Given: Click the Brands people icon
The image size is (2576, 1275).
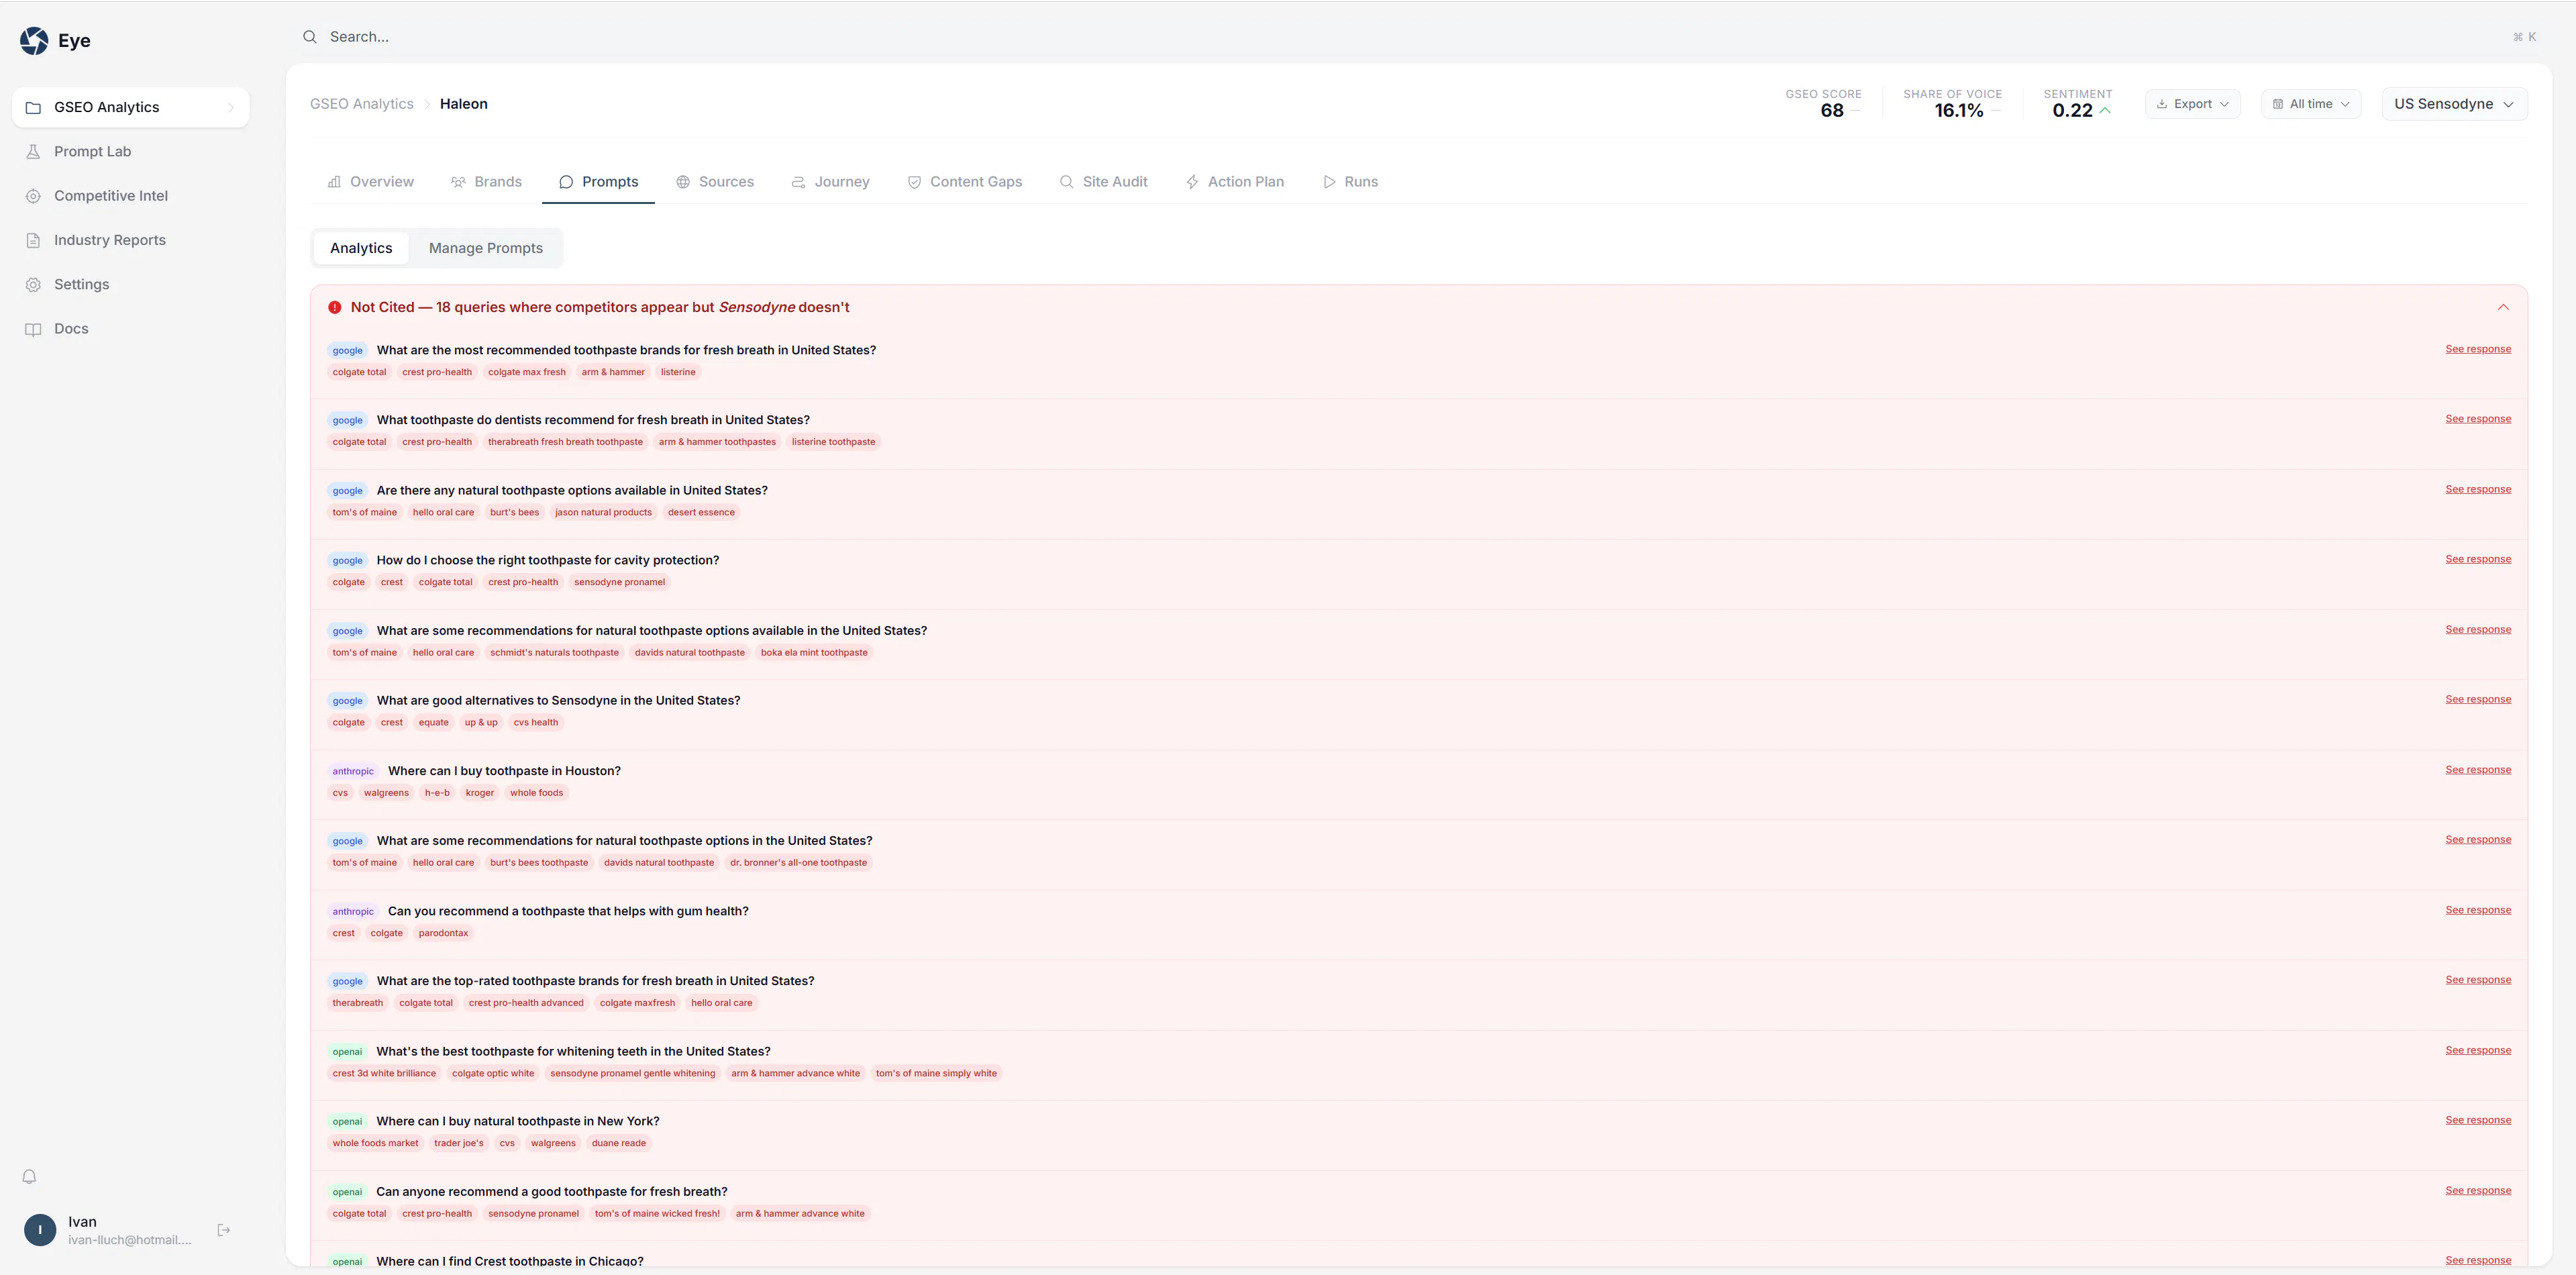Looking at the screenshot, I should click(x=458, y=182).
